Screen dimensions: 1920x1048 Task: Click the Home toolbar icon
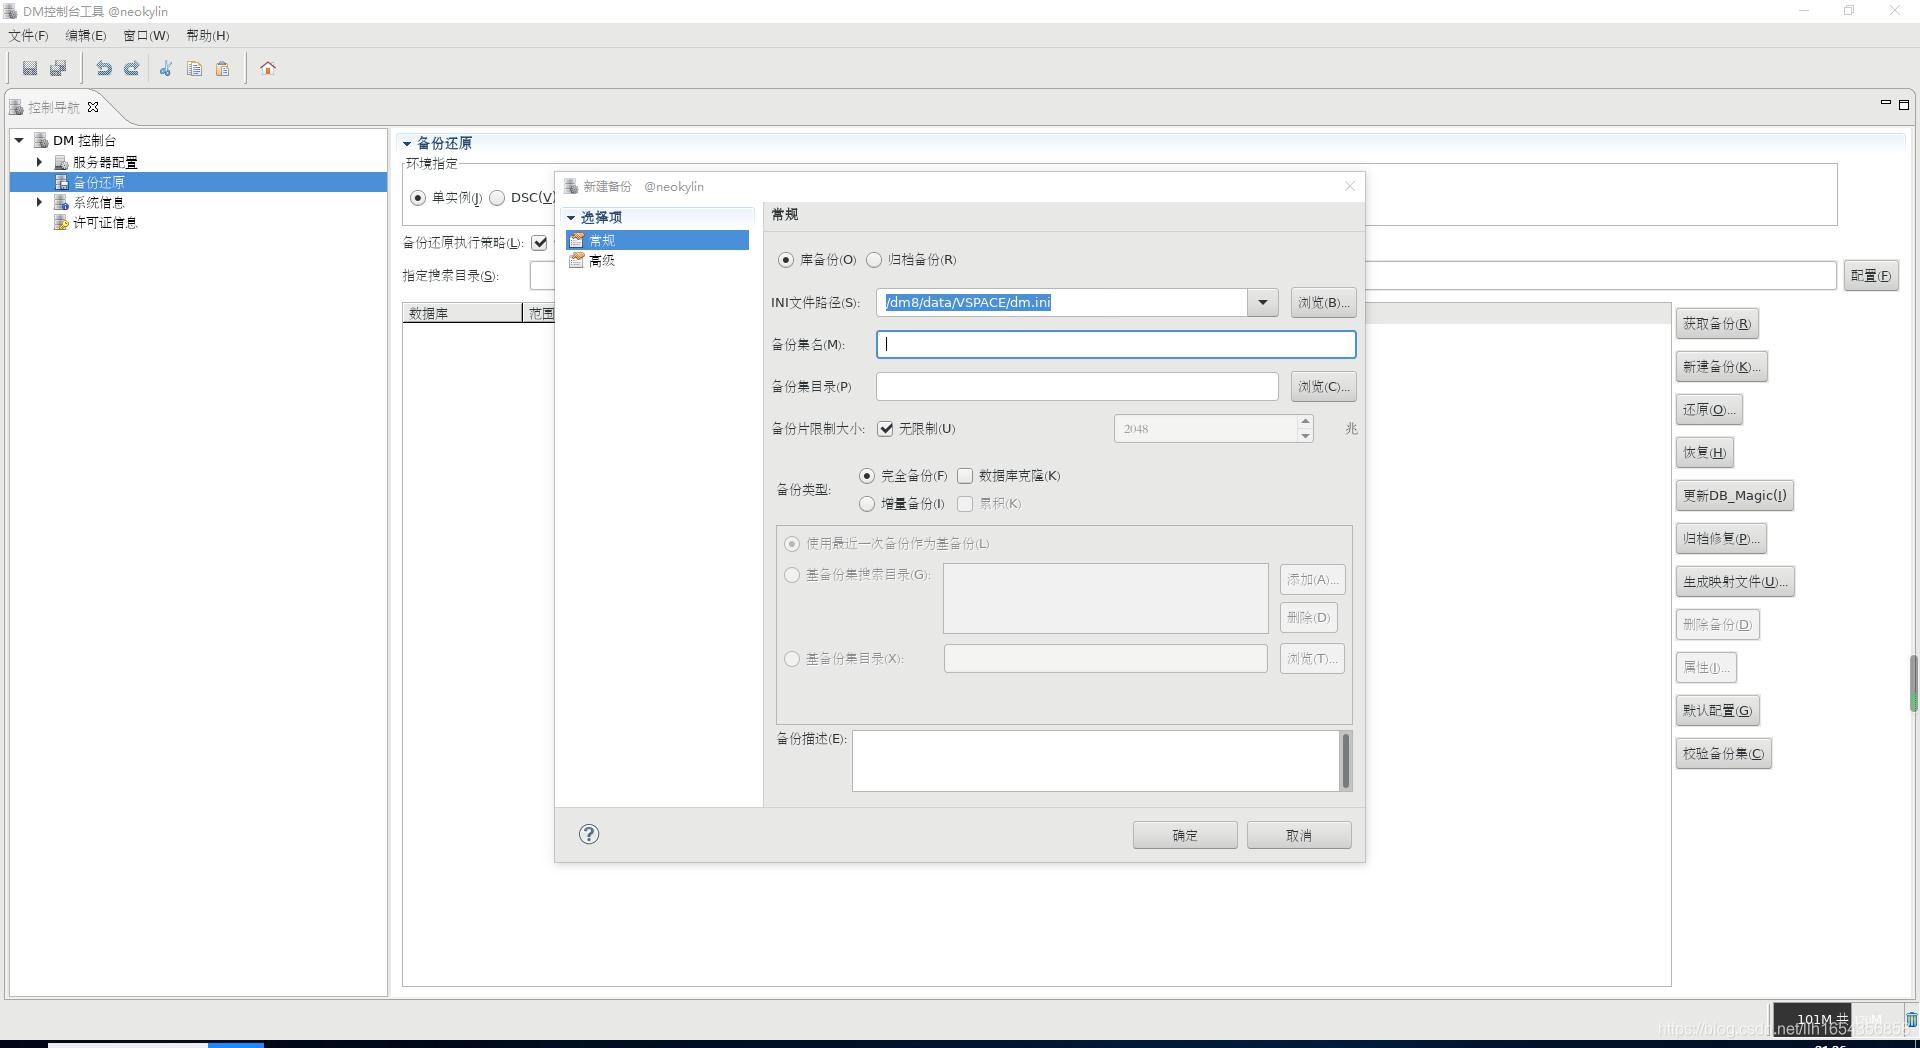tap(268, 69)
